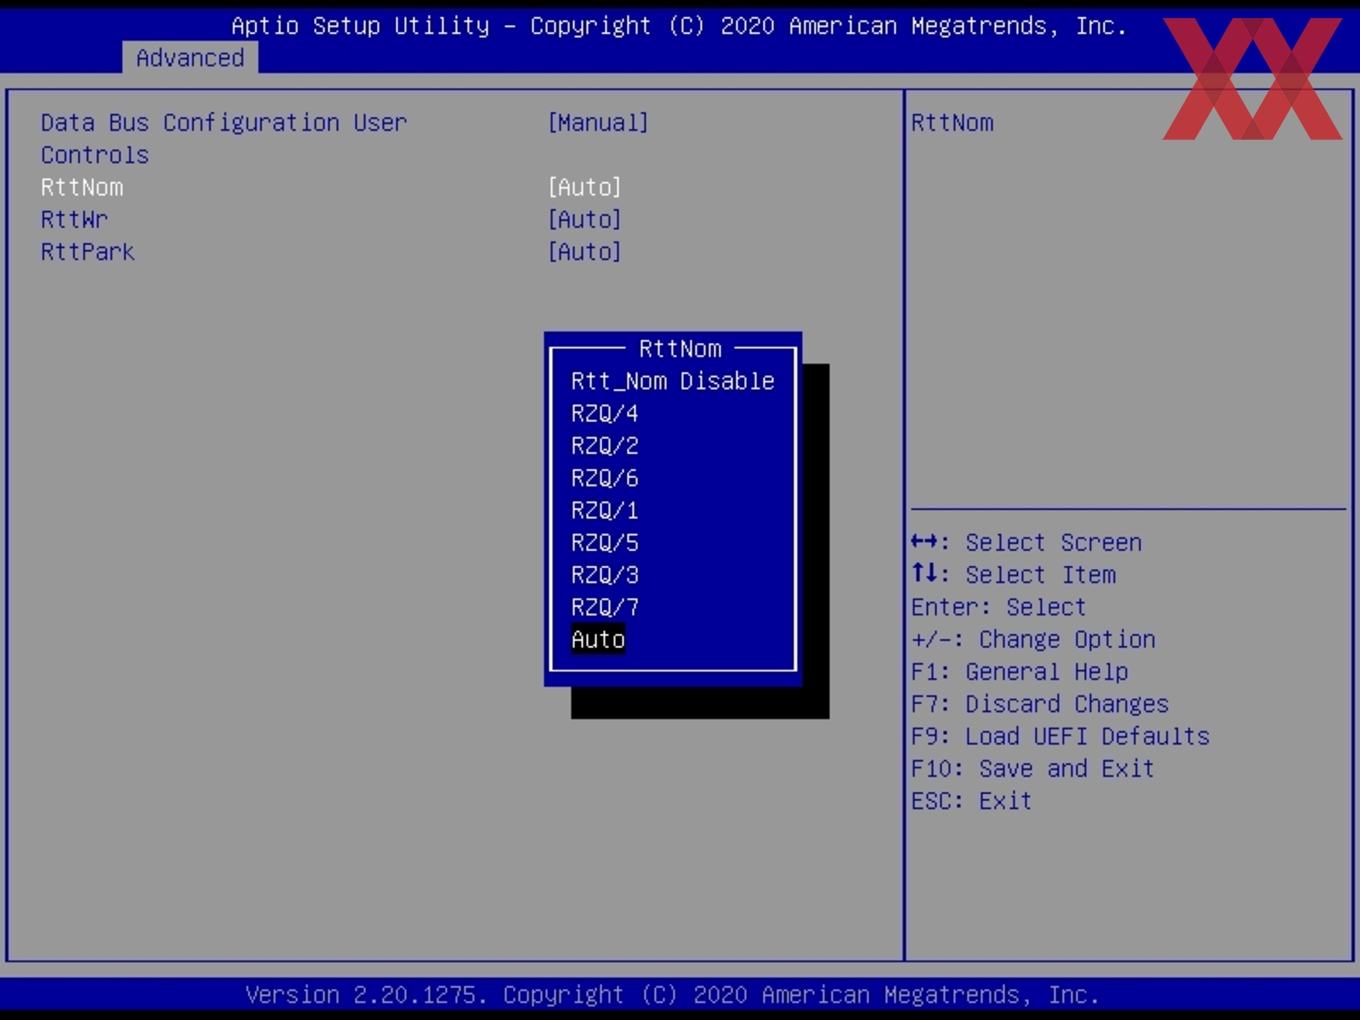
Task: Choose RZQ/7 in the RttNom list
Action: (605, 607)
